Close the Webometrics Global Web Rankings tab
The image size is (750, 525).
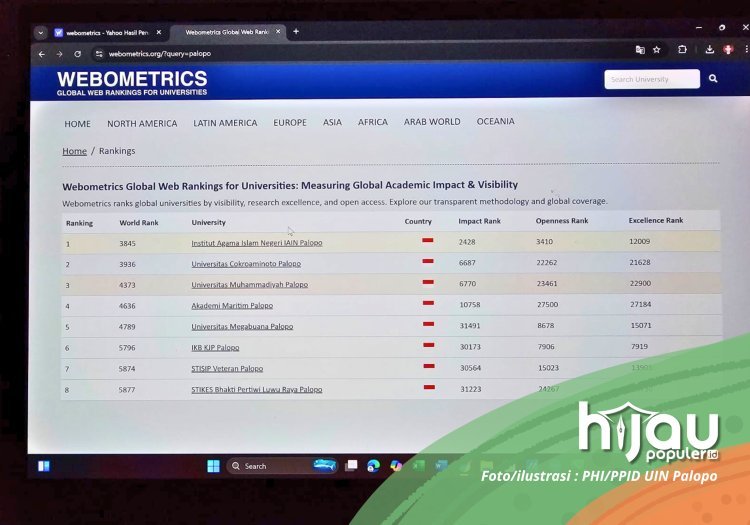[278, 32]
